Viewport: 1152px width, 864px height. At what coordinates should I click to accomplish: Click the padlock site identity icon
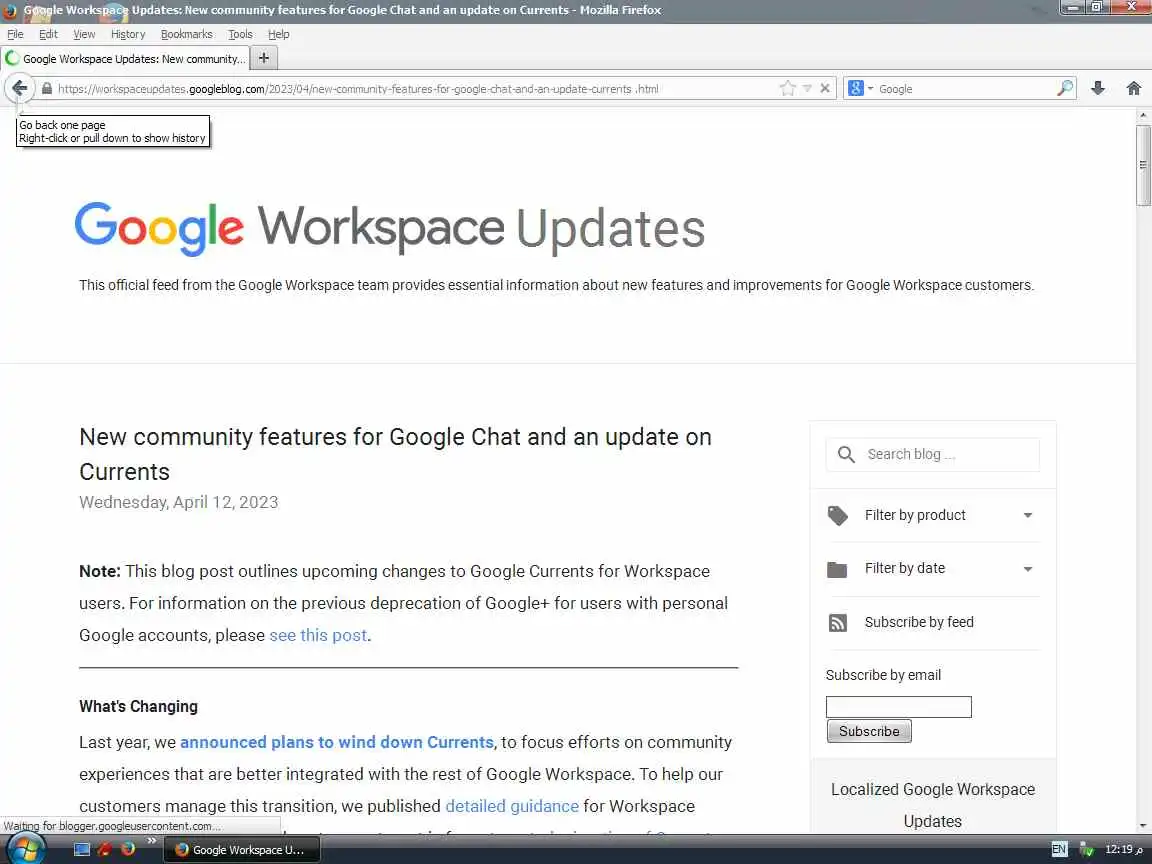point(46,88)
